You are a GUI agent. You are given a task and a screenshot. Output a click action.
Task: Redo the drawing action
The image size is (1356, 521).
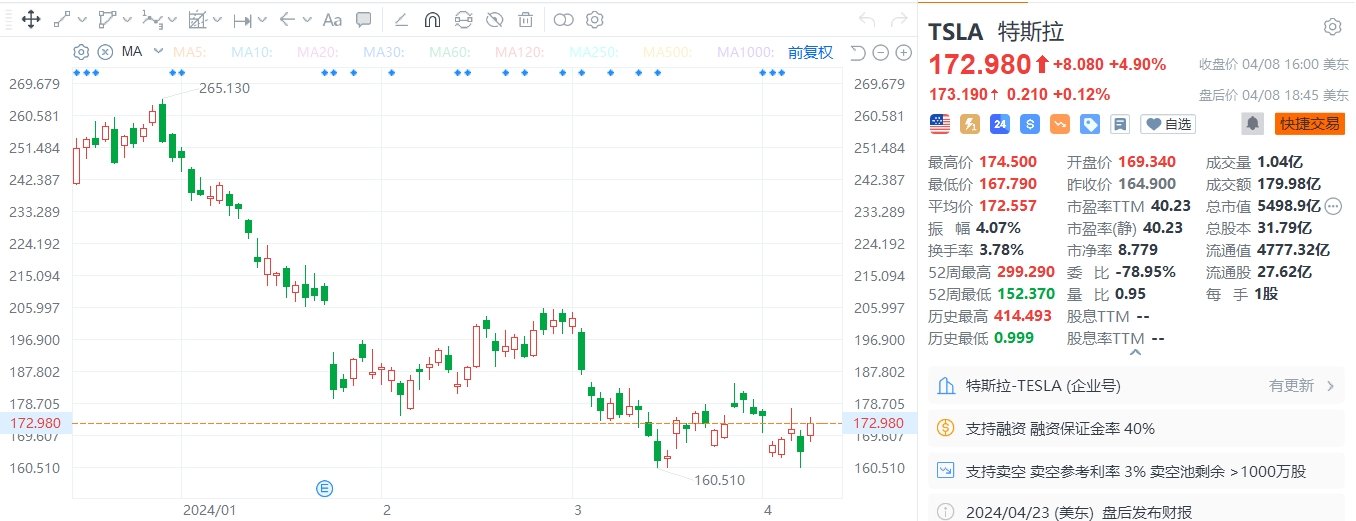tap(897, 19)
